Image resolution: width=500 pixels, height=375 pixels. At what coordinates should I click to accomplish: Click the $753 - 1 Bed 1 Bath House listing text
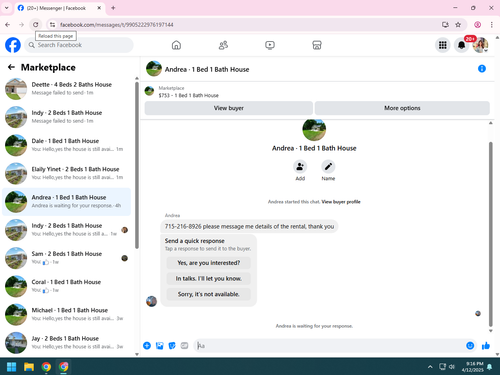(x=189, y=95)
